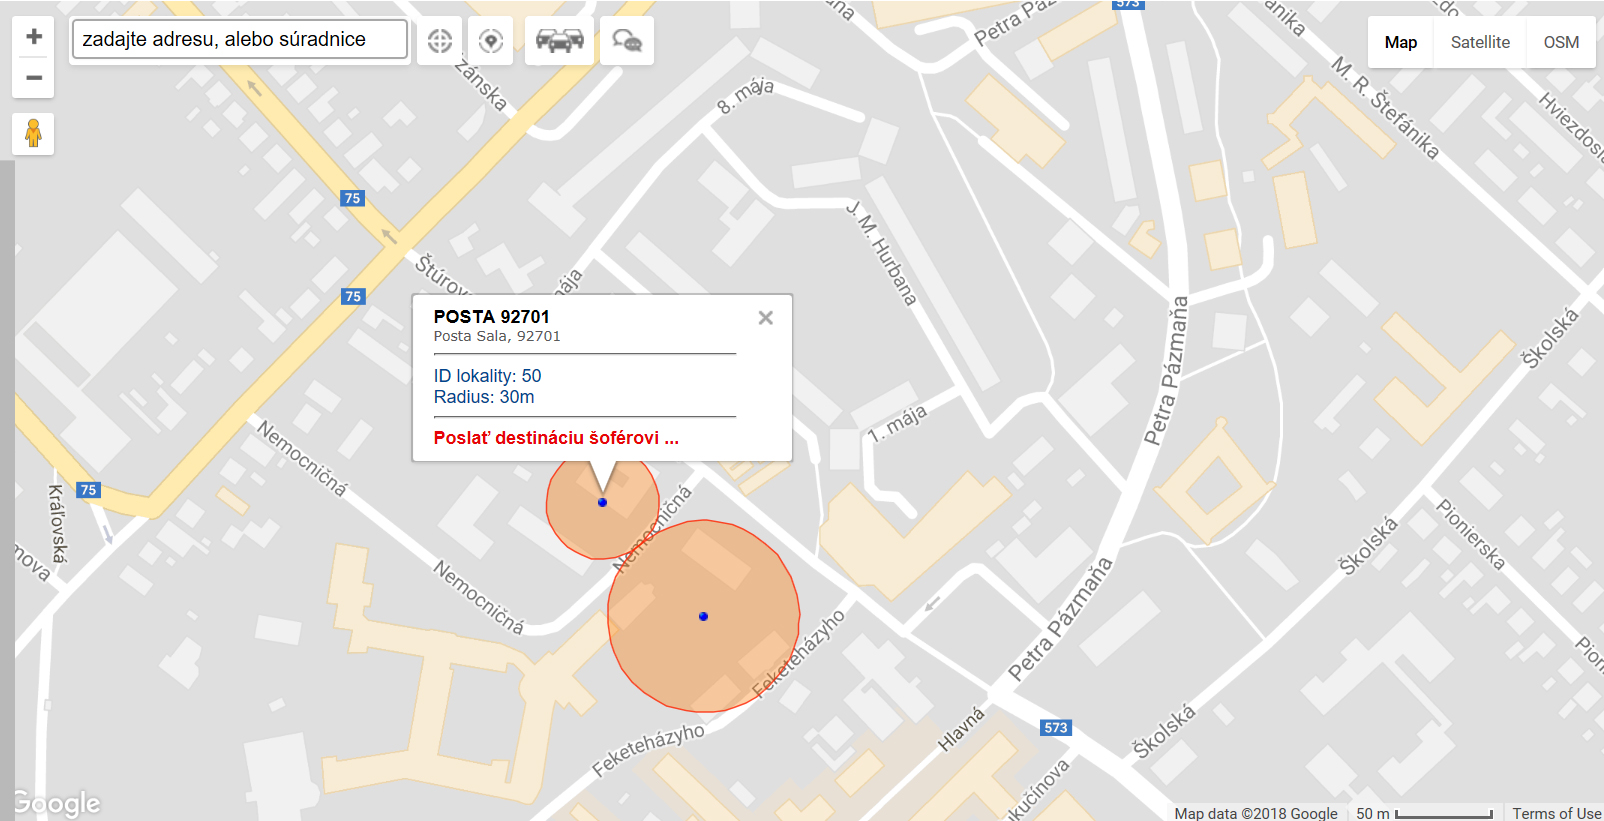Select the Map view type
The width and height of the screenshot is (1604, 821).
[1401, 42]
